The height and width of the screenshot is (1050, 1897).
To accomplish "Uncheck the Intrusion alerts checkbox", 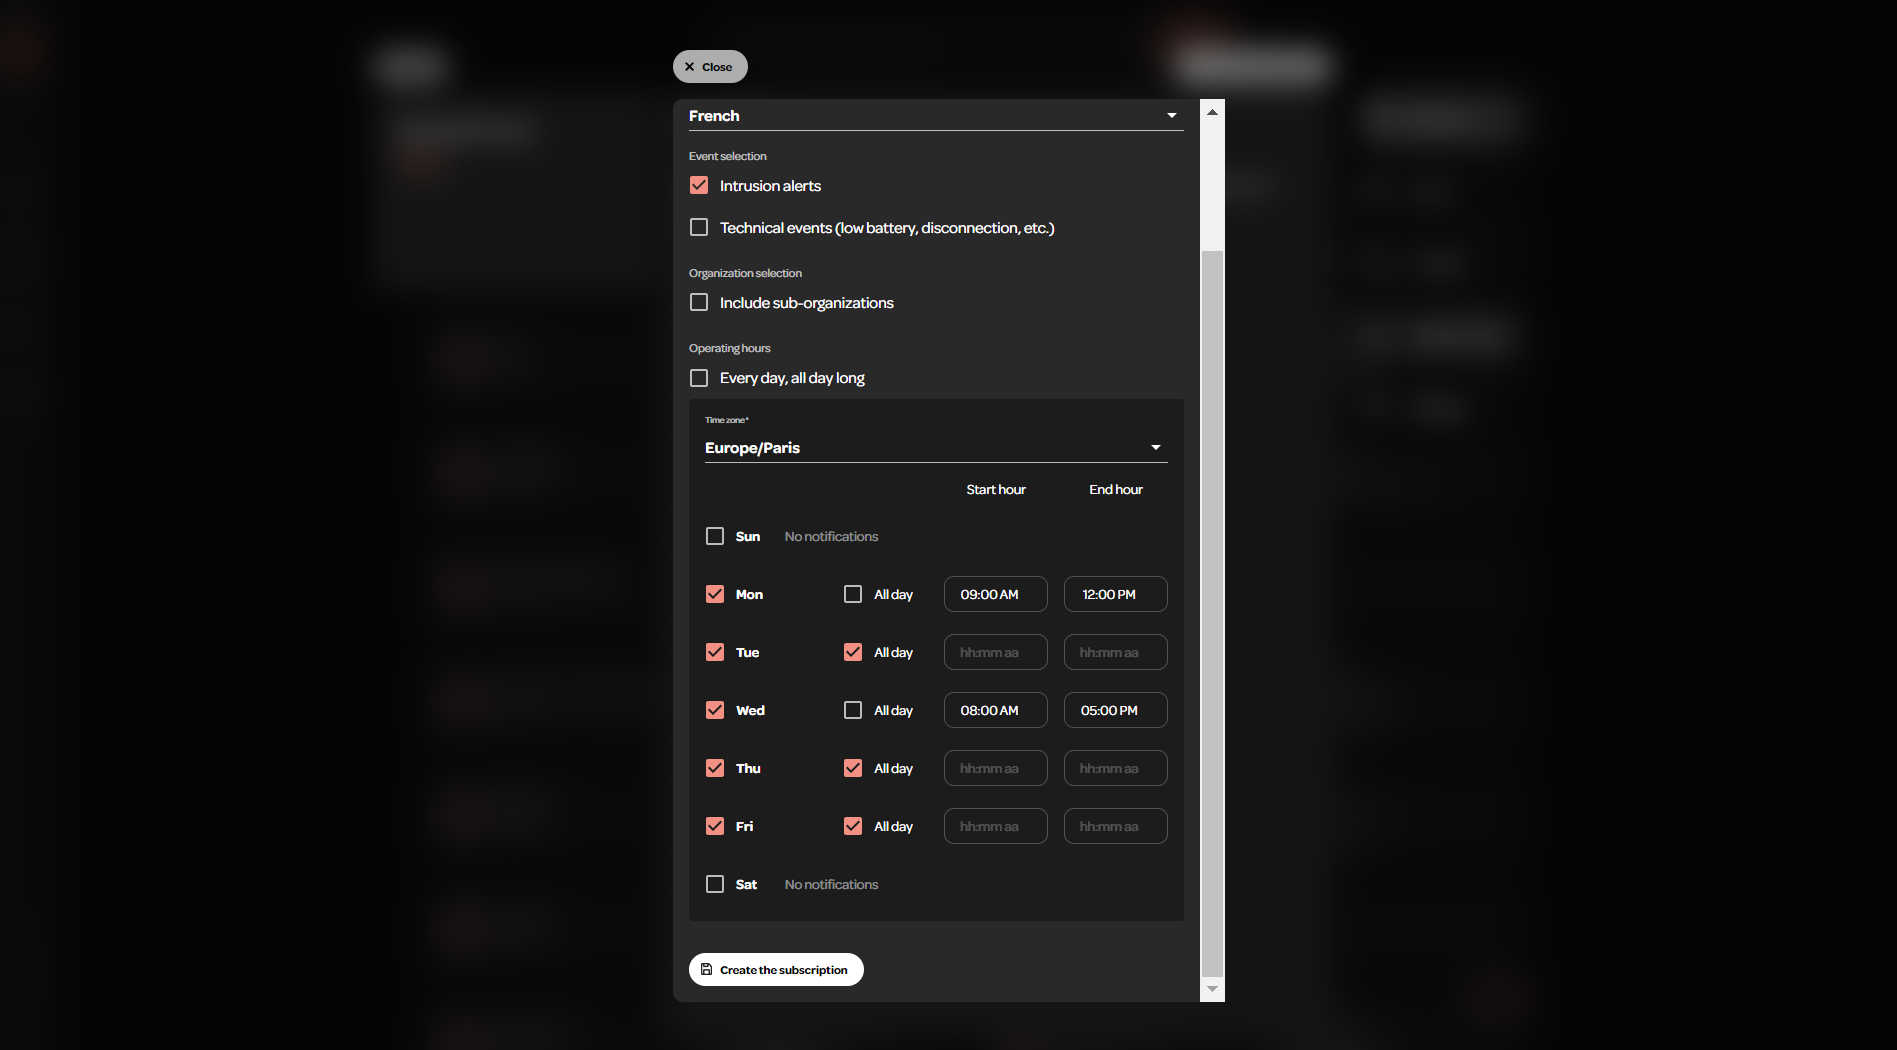I will point(699,186).
